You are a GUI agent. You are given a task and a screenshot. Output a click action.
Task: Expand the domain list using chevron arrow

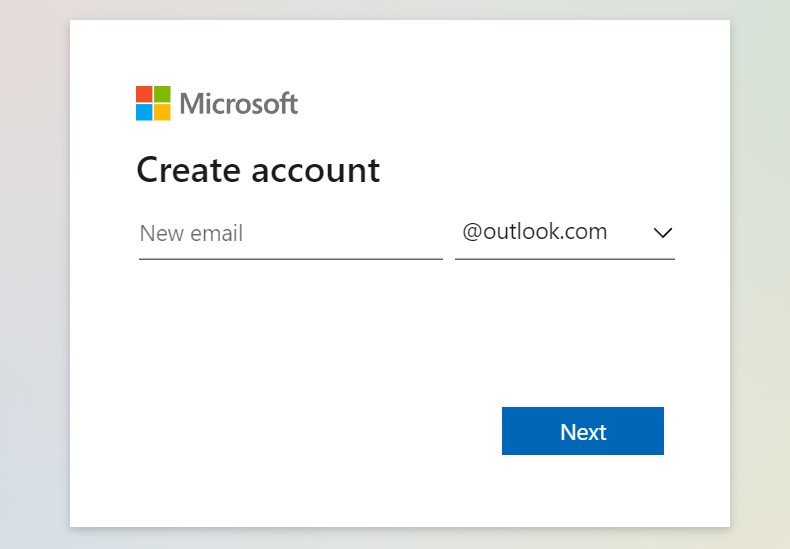point(663,233)
